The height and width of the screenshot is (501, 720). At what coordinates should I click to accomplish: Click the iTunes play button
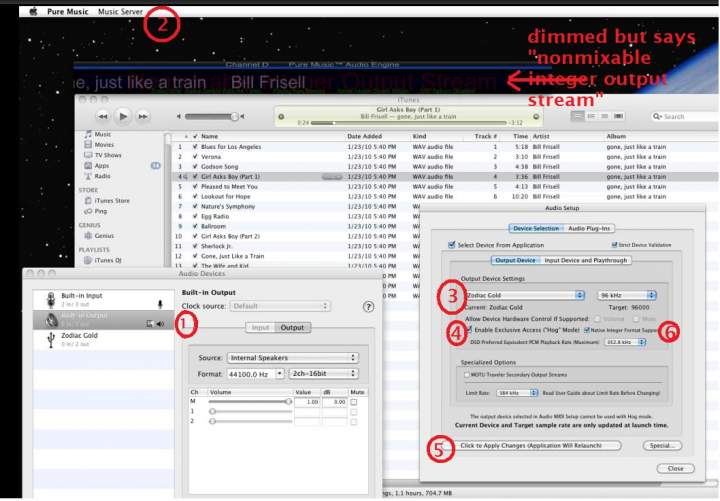pyautogui.click(x=123, y=117)
